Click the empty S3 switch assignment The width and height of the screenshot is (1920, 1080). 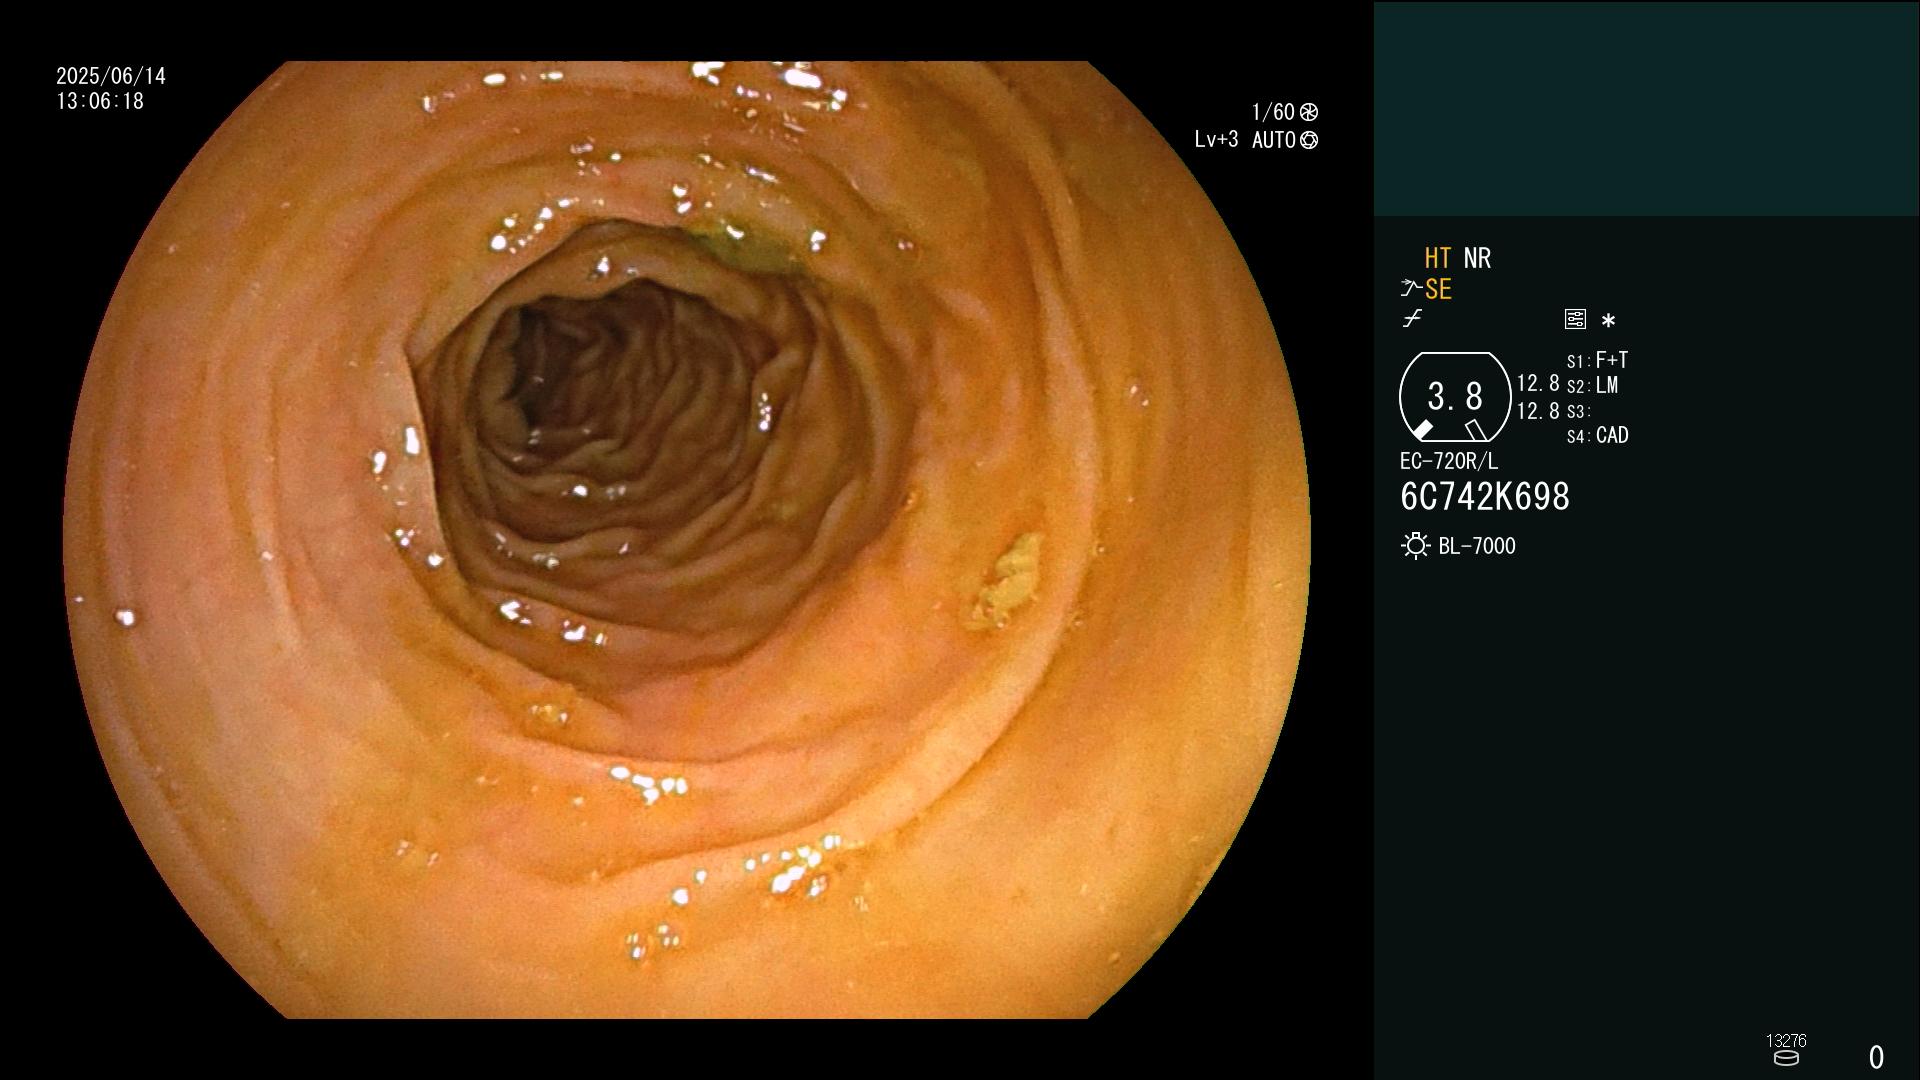[x=1579, y=412]
